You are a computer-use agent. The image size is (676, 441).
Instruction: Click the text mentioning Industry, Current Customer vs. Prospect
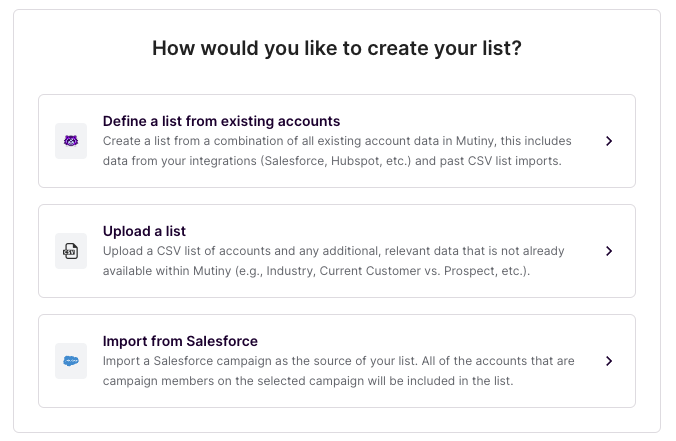click(316, 271)
